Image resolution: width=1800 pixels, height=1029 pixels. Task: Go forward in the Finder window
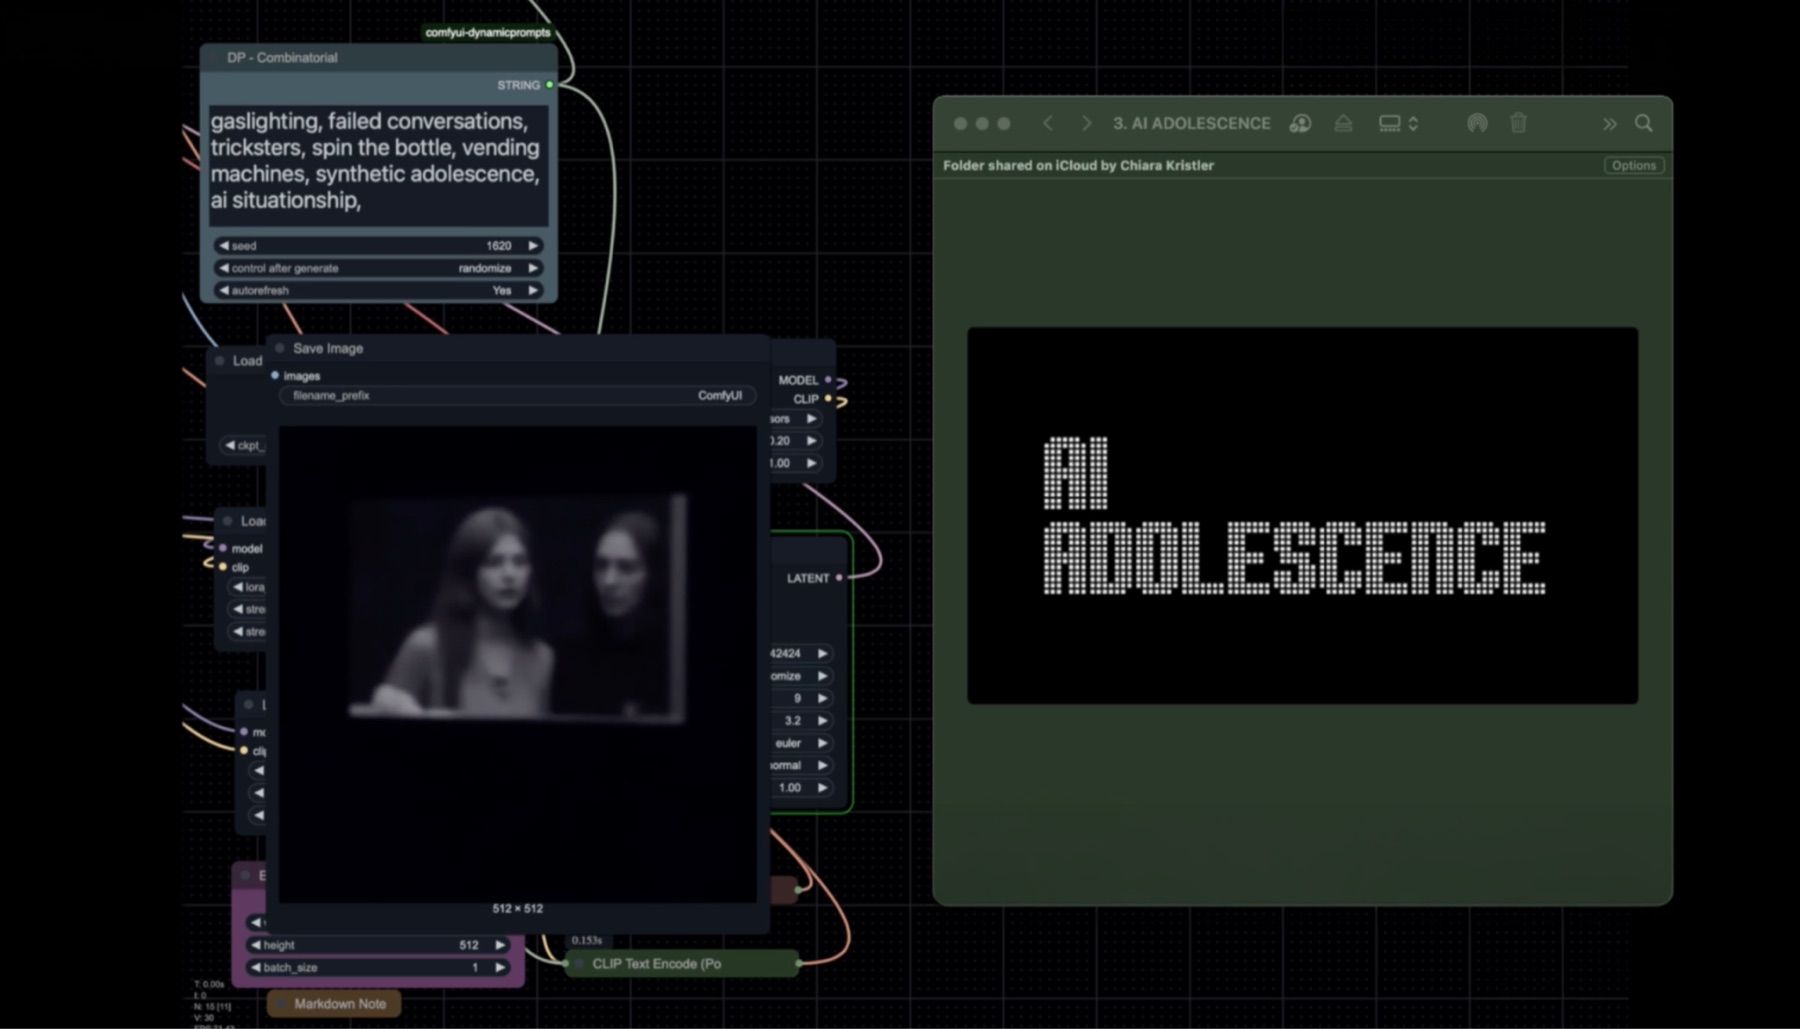(x=1086, y=123)
